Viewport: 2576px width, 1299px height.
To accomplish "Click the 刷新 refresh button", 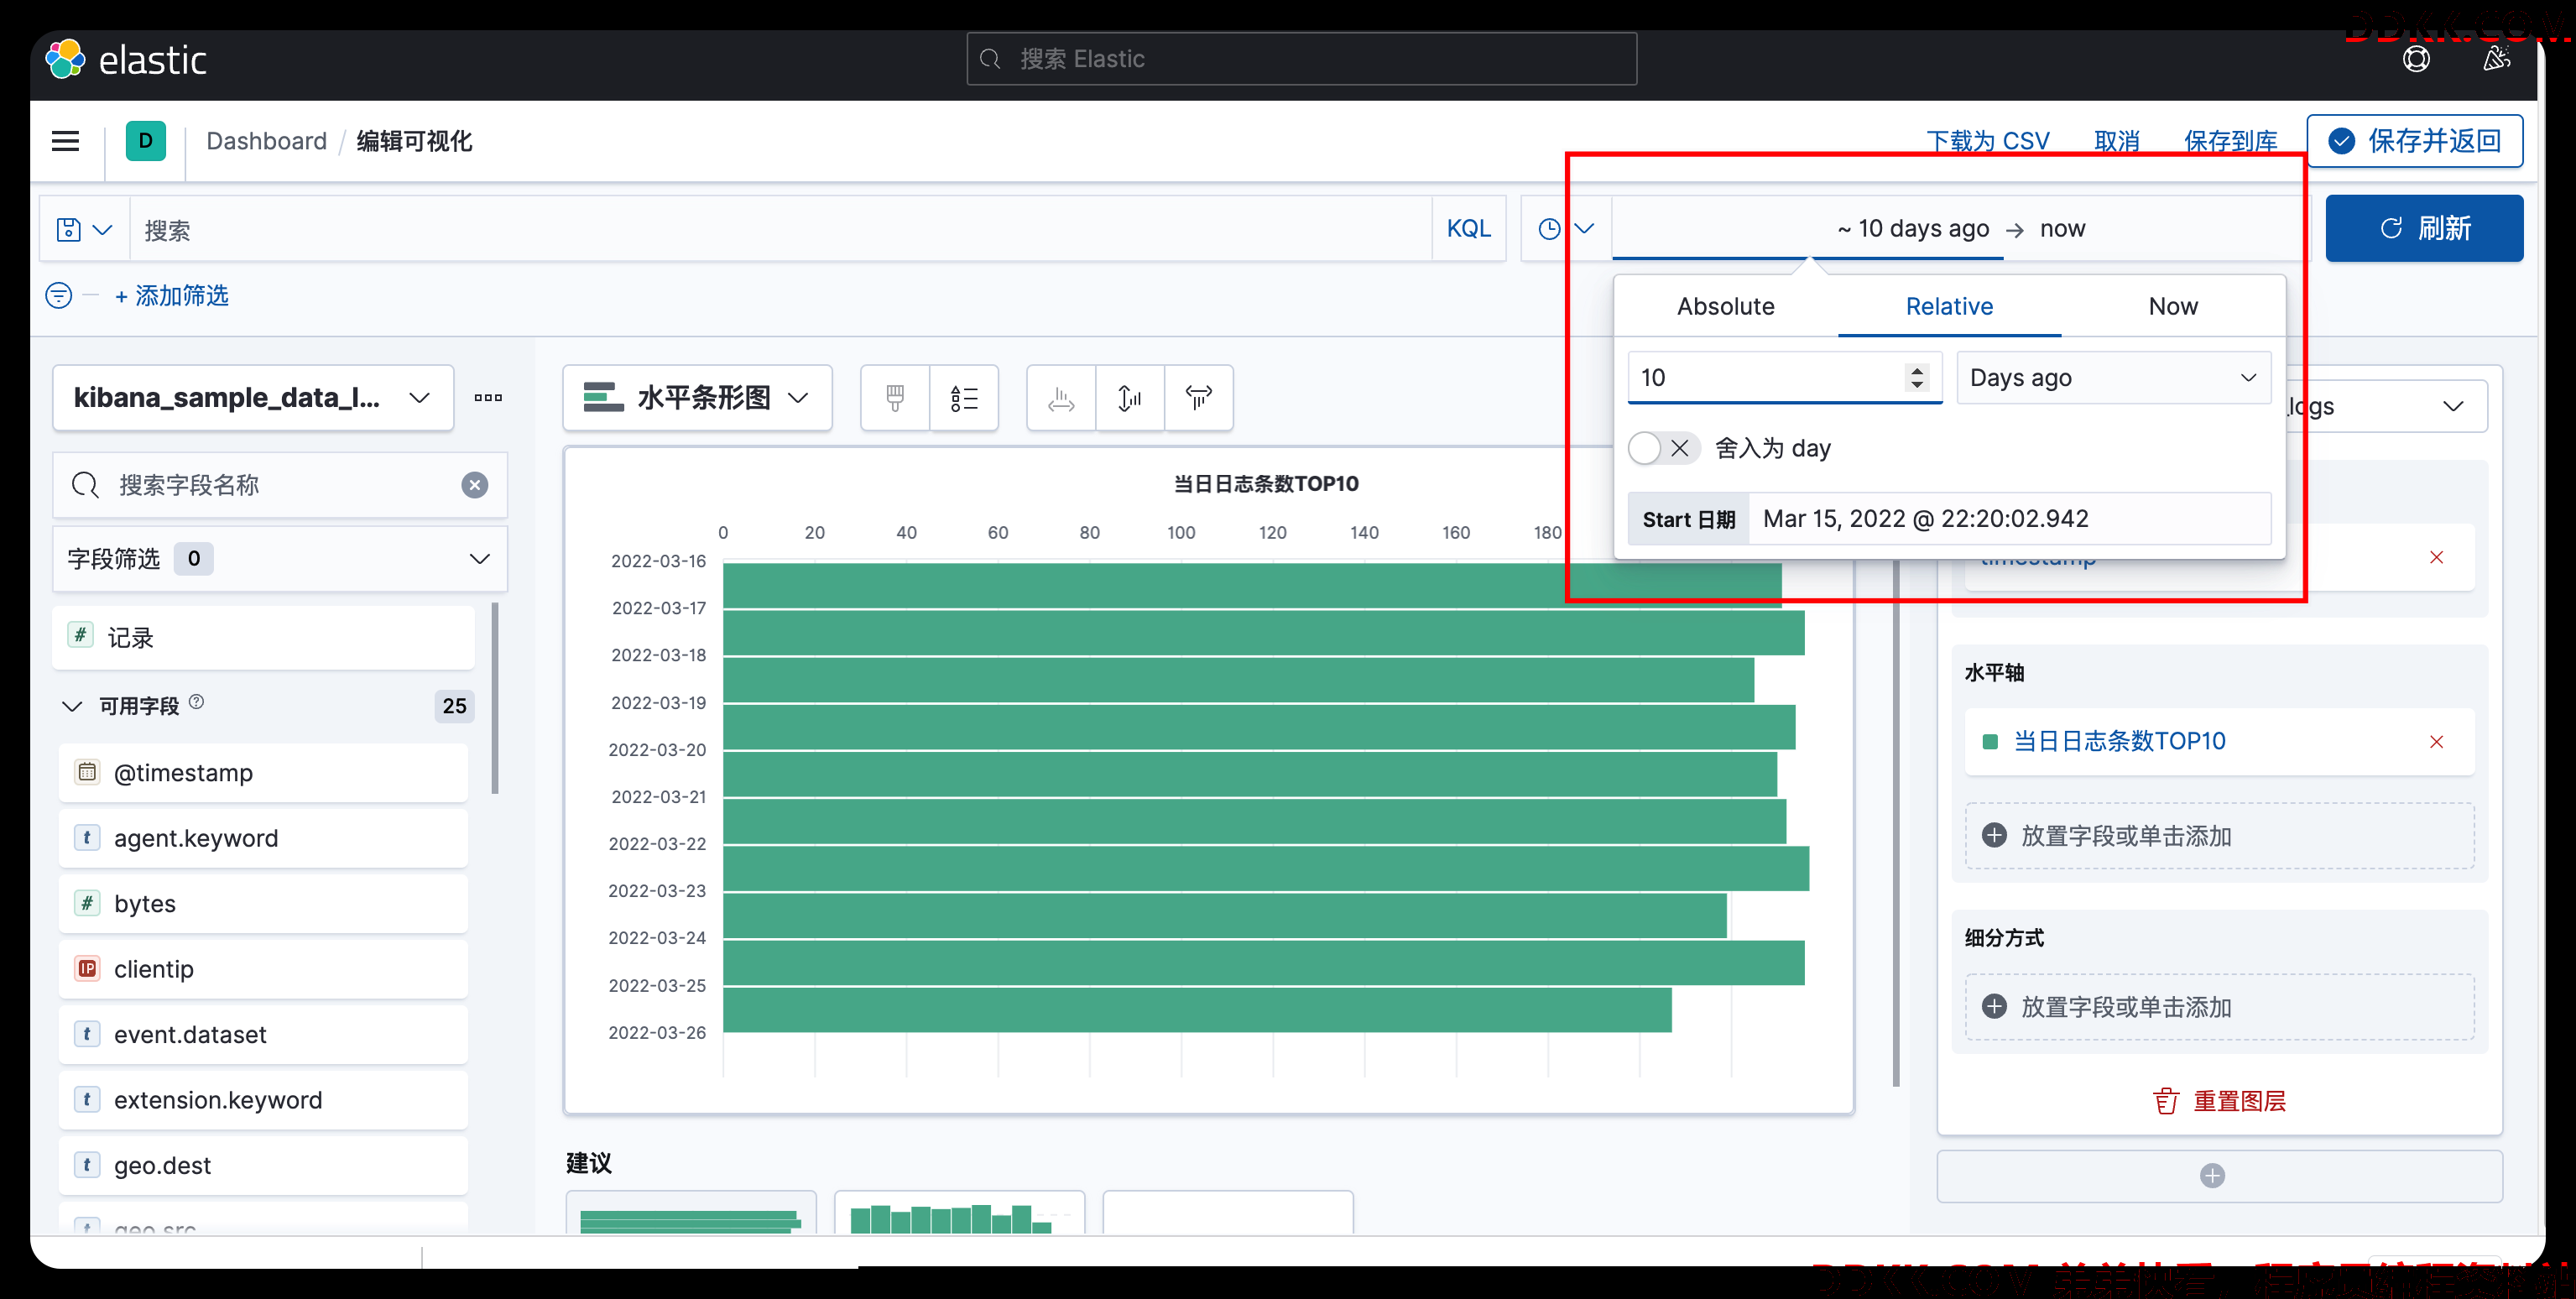I will coord(2424,229).
